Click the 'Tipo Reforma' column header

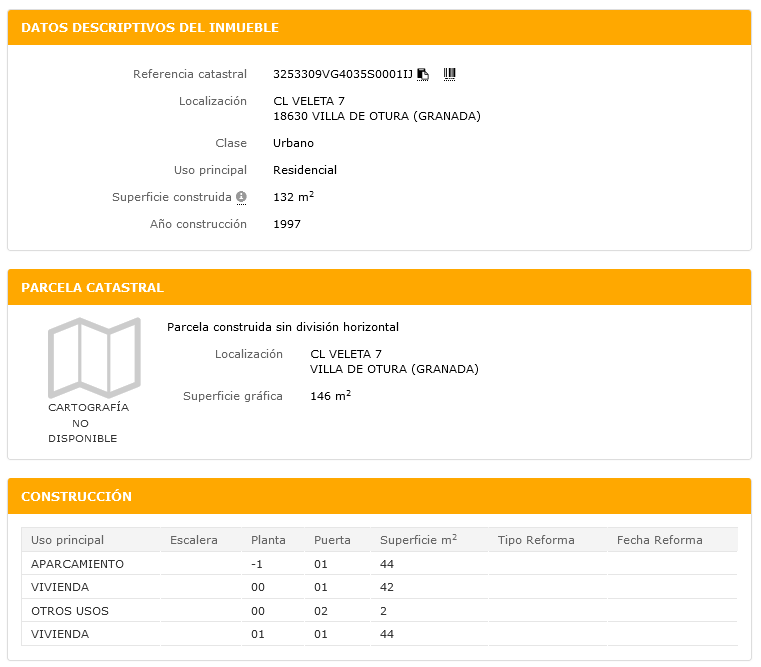click(536, 540)
